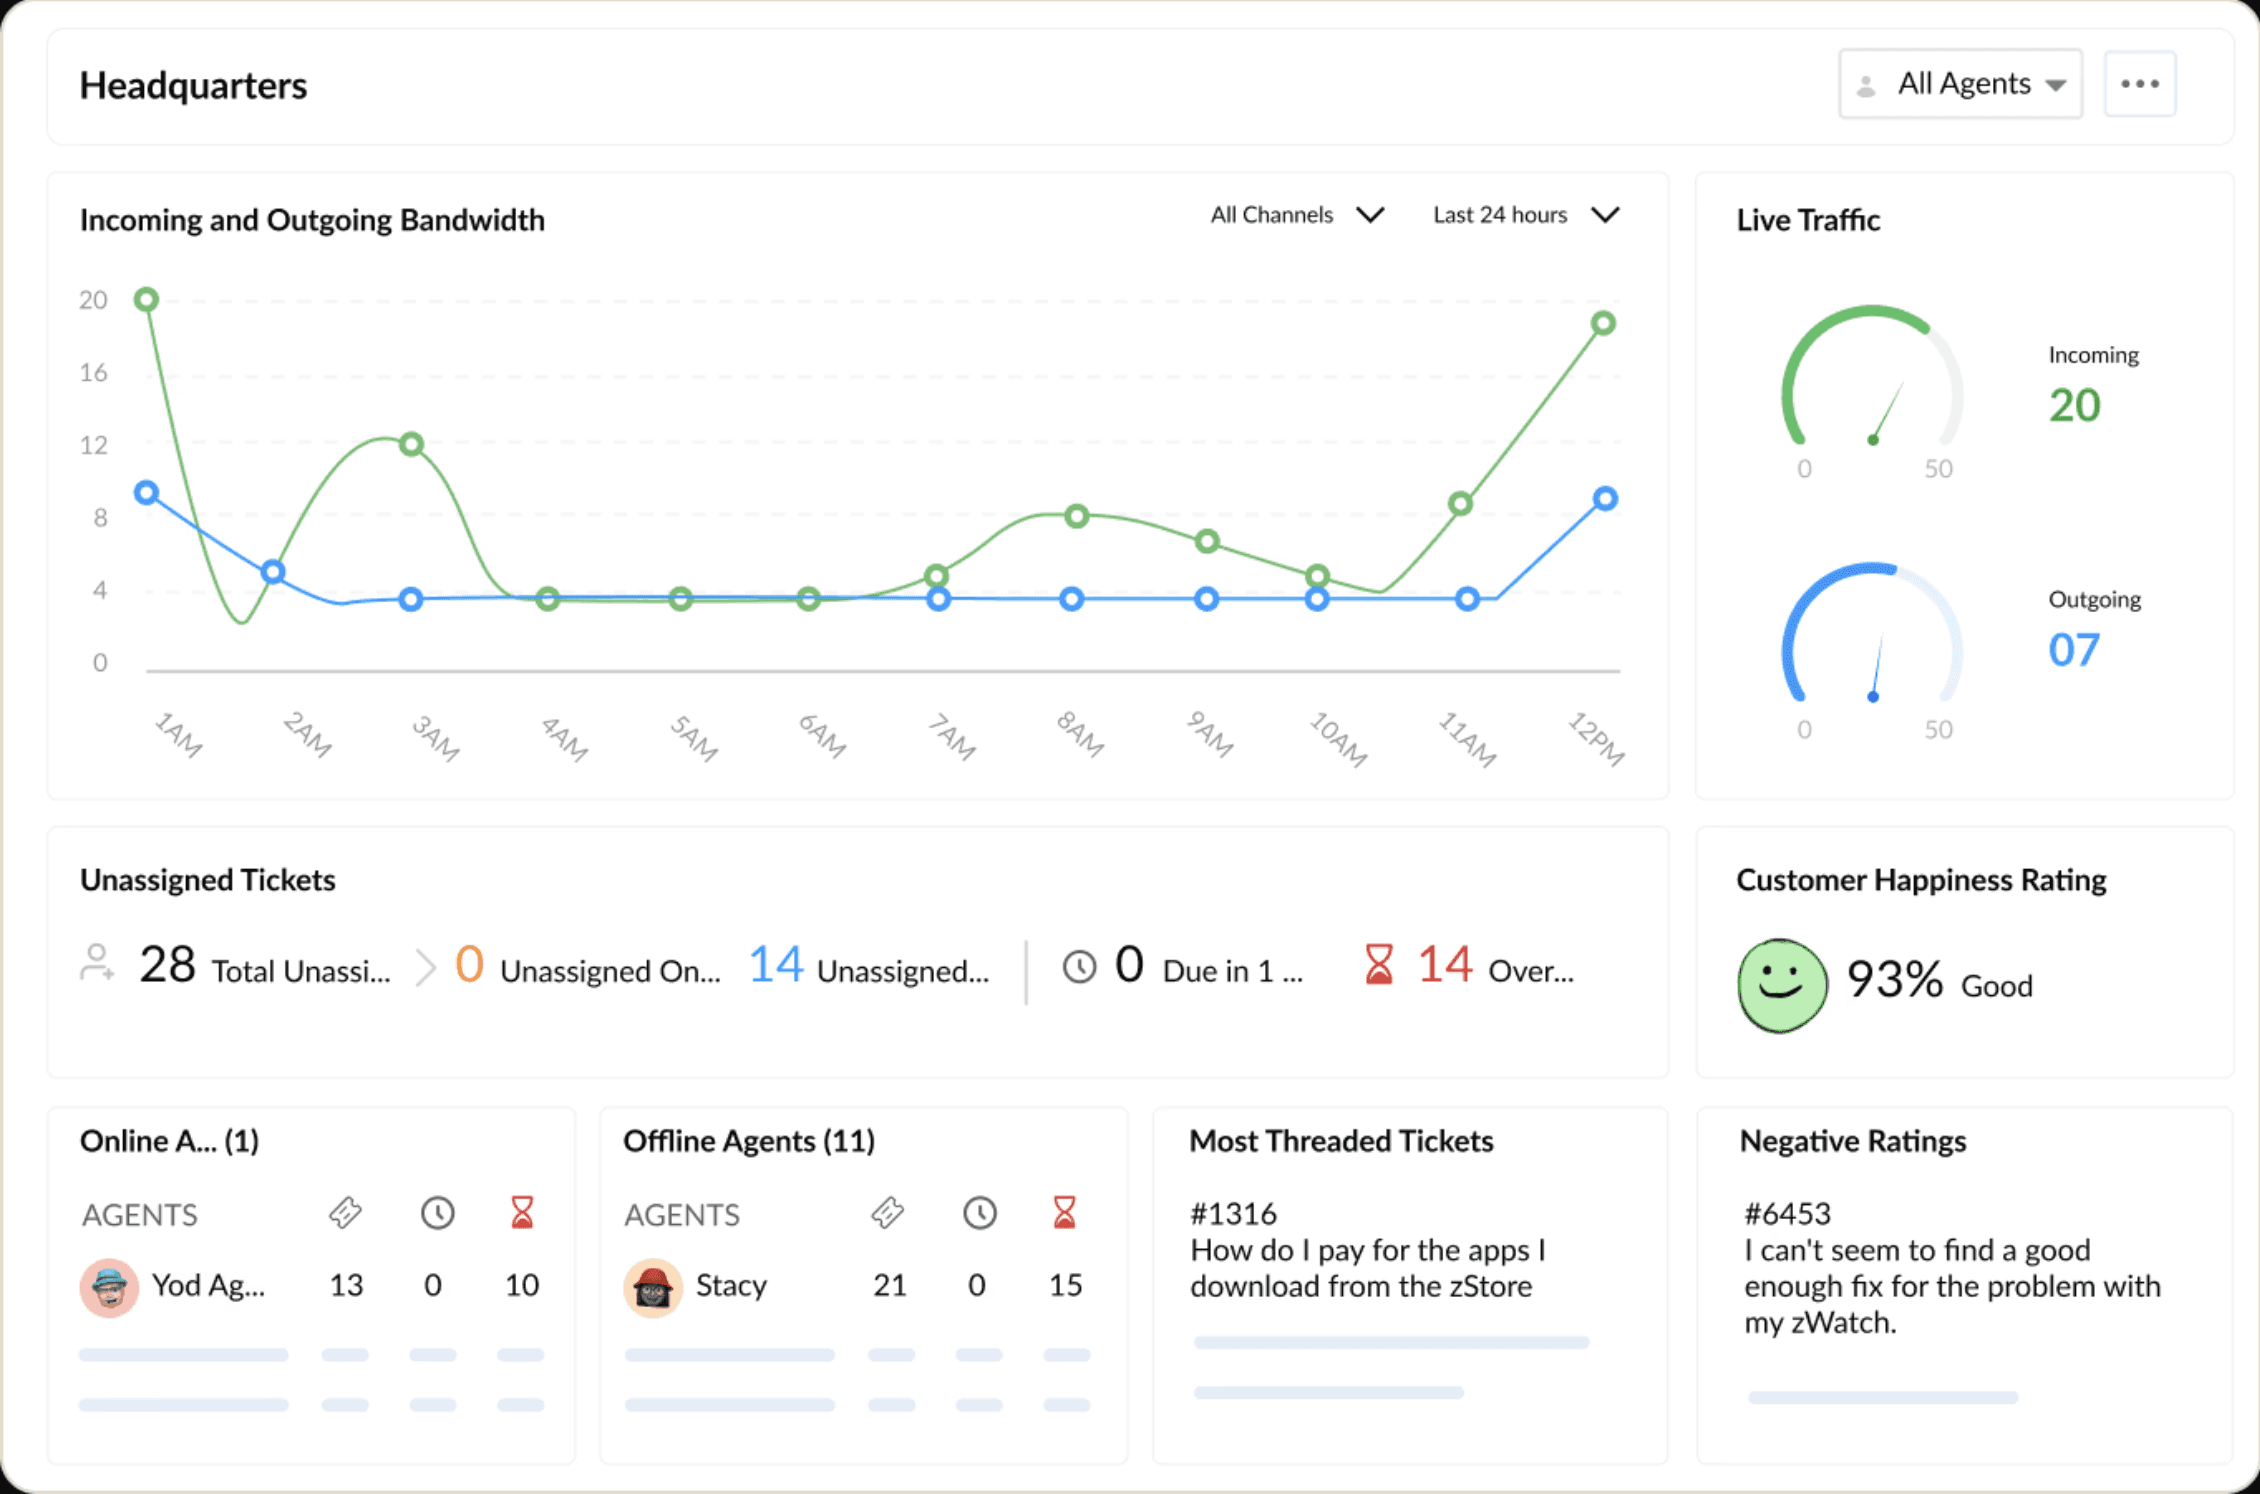This screenshot has height=1494, width=2260.
Task: Click Stacy's agent avatar in Offline Agents
Action: click(x=653, y=1287)
